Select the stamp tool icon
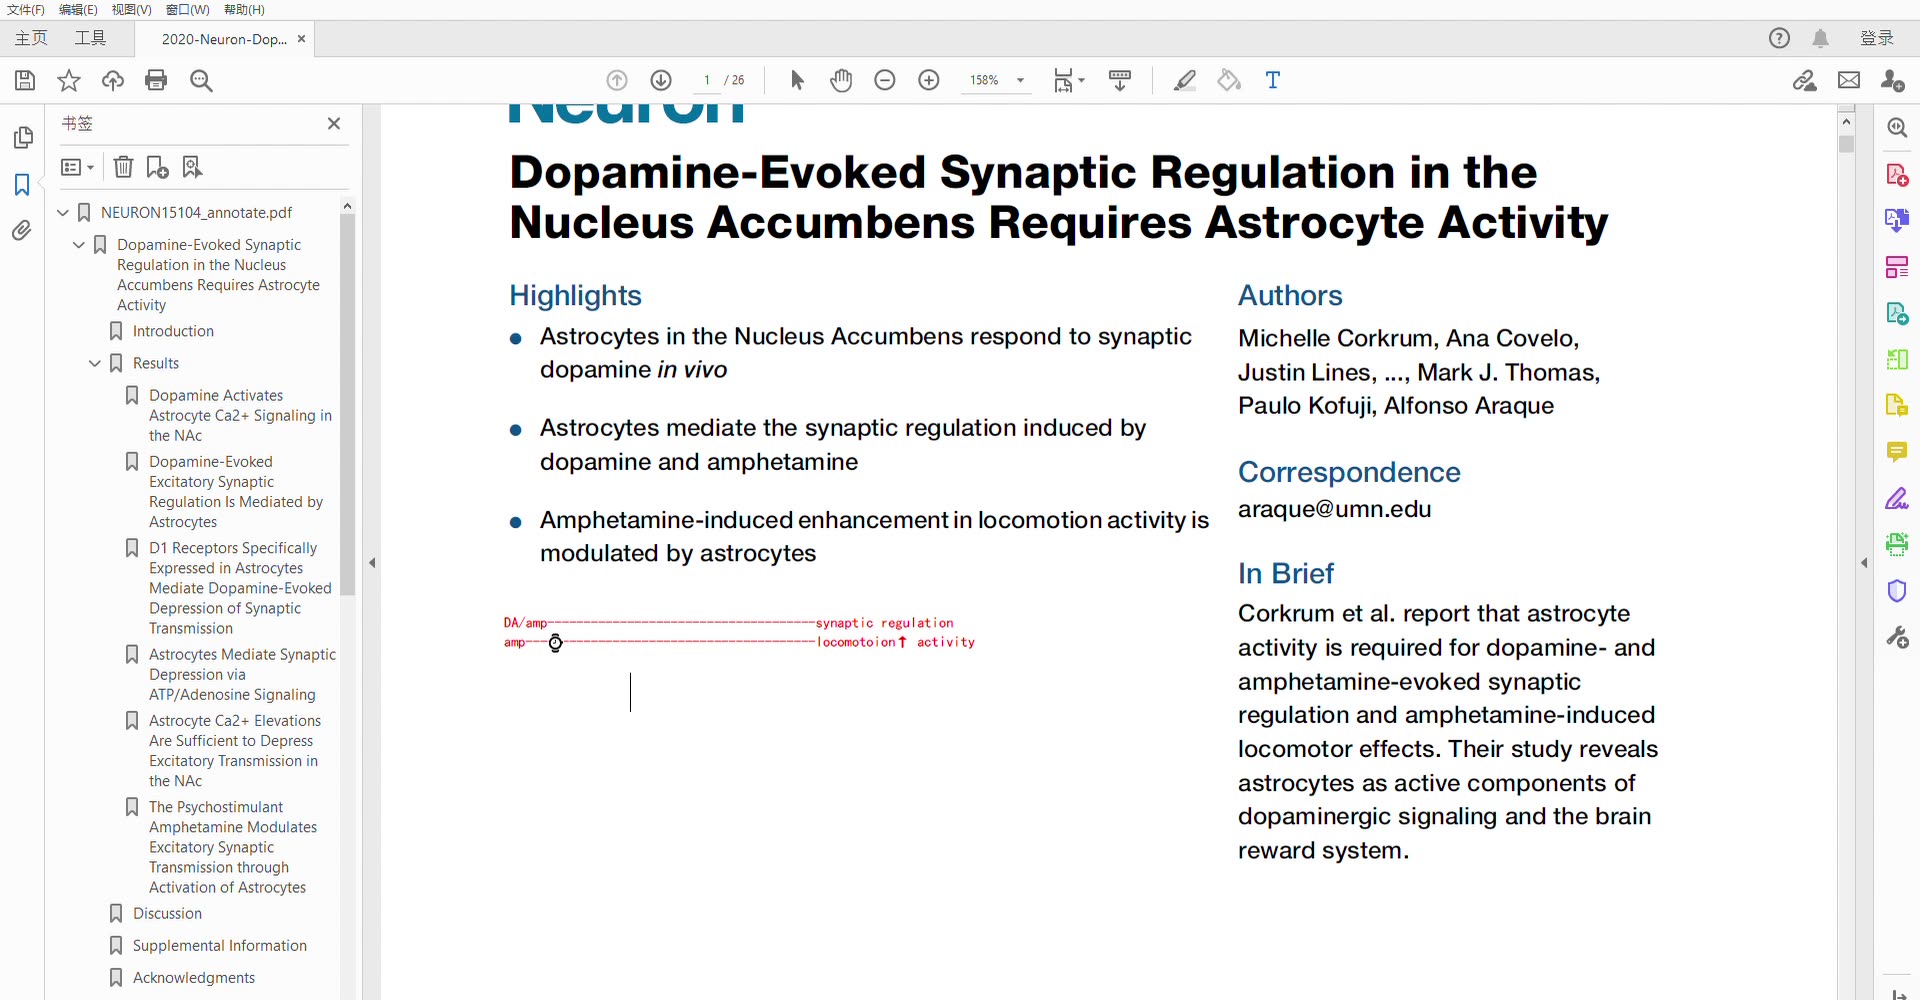 (x=1229, y=80)
